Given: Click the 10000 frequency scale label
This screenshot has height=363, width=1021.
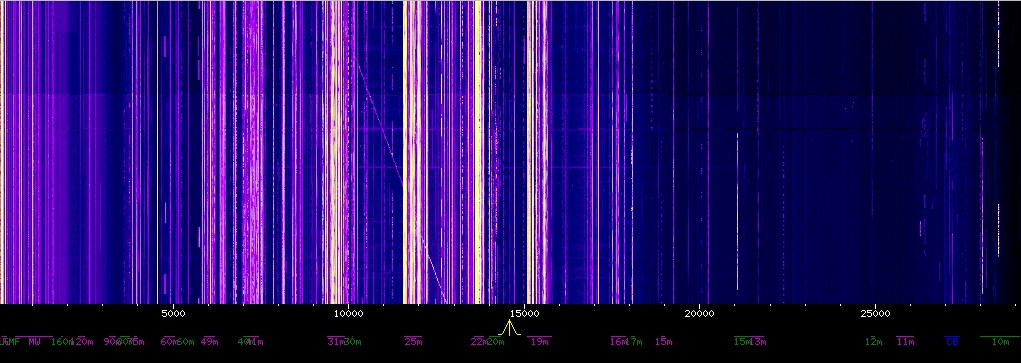Looking at the screenshot, I should coord(348,313).
